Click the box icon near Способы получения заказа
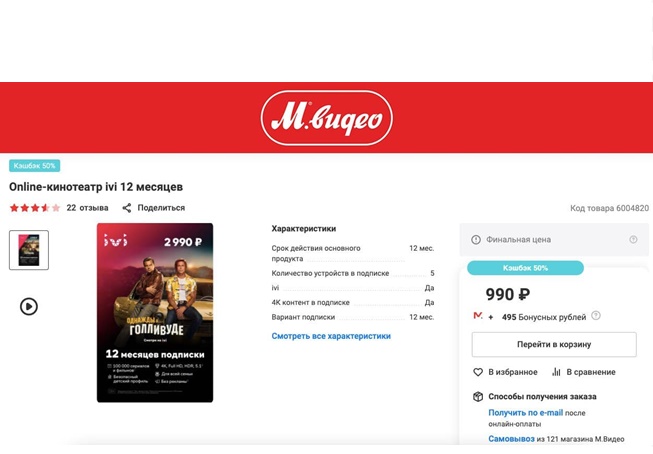The width and height of the screenshot is (653, 454). pos(478,397)
